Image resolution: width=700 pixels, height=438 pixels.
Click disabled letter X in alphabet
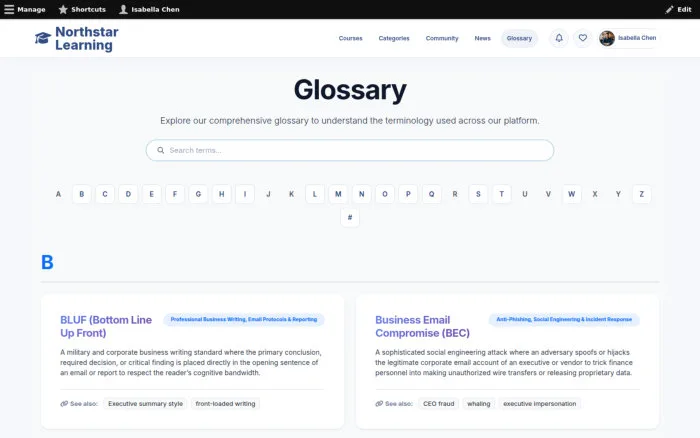(595, 194)
